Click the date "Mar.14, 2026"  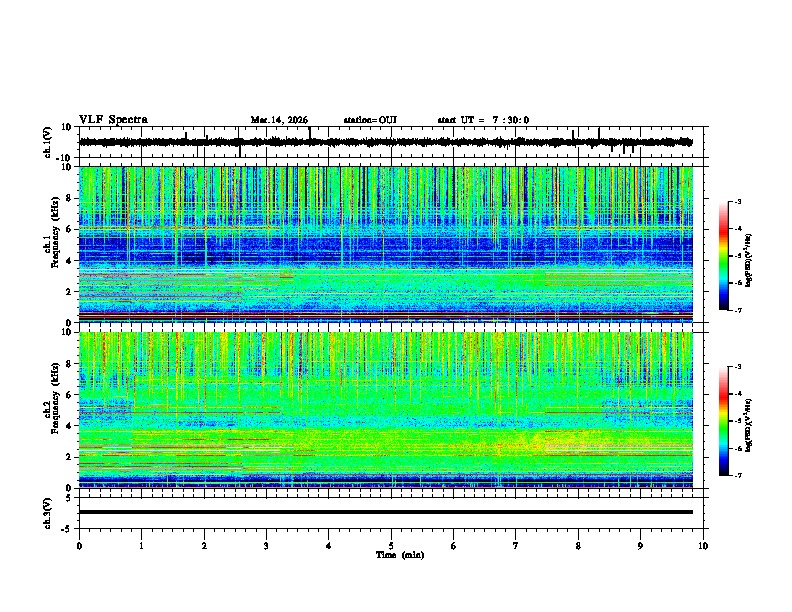[x=279, y=120]
